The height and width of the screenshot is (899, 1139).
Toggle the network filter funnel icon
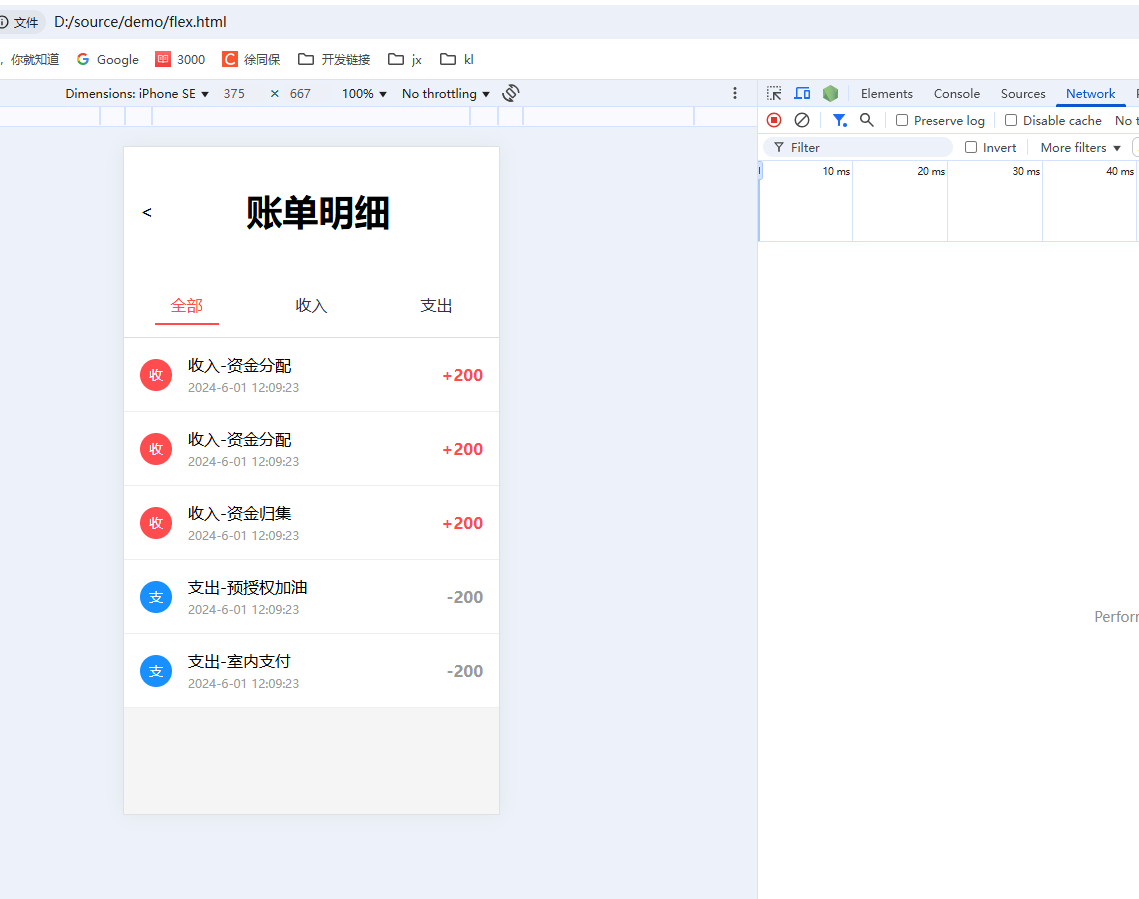[x=840, y=121]
